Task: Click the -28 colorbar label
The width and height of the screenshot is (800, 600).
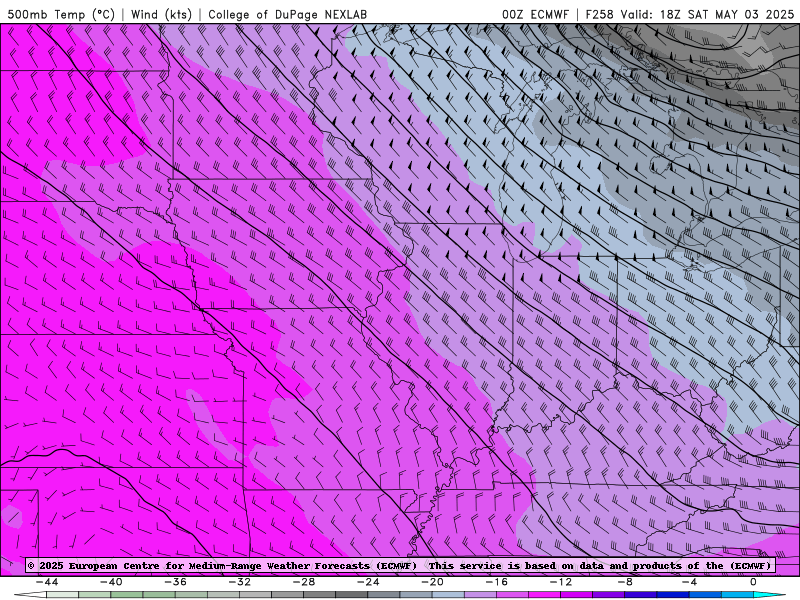Action: coord(304,582)
